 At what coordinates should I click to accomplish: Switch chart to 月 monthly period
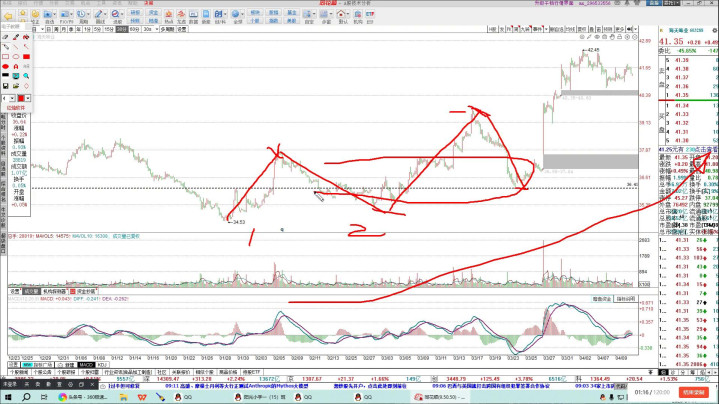pos(64,29)
